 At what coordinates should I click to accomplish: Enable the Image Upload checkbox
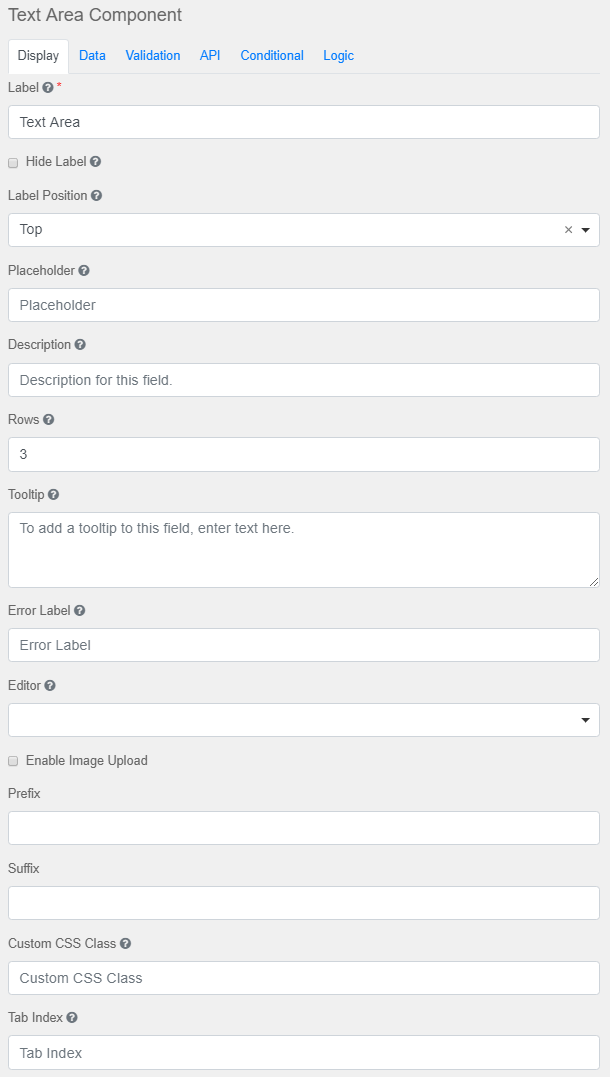(x=13, y=761)
